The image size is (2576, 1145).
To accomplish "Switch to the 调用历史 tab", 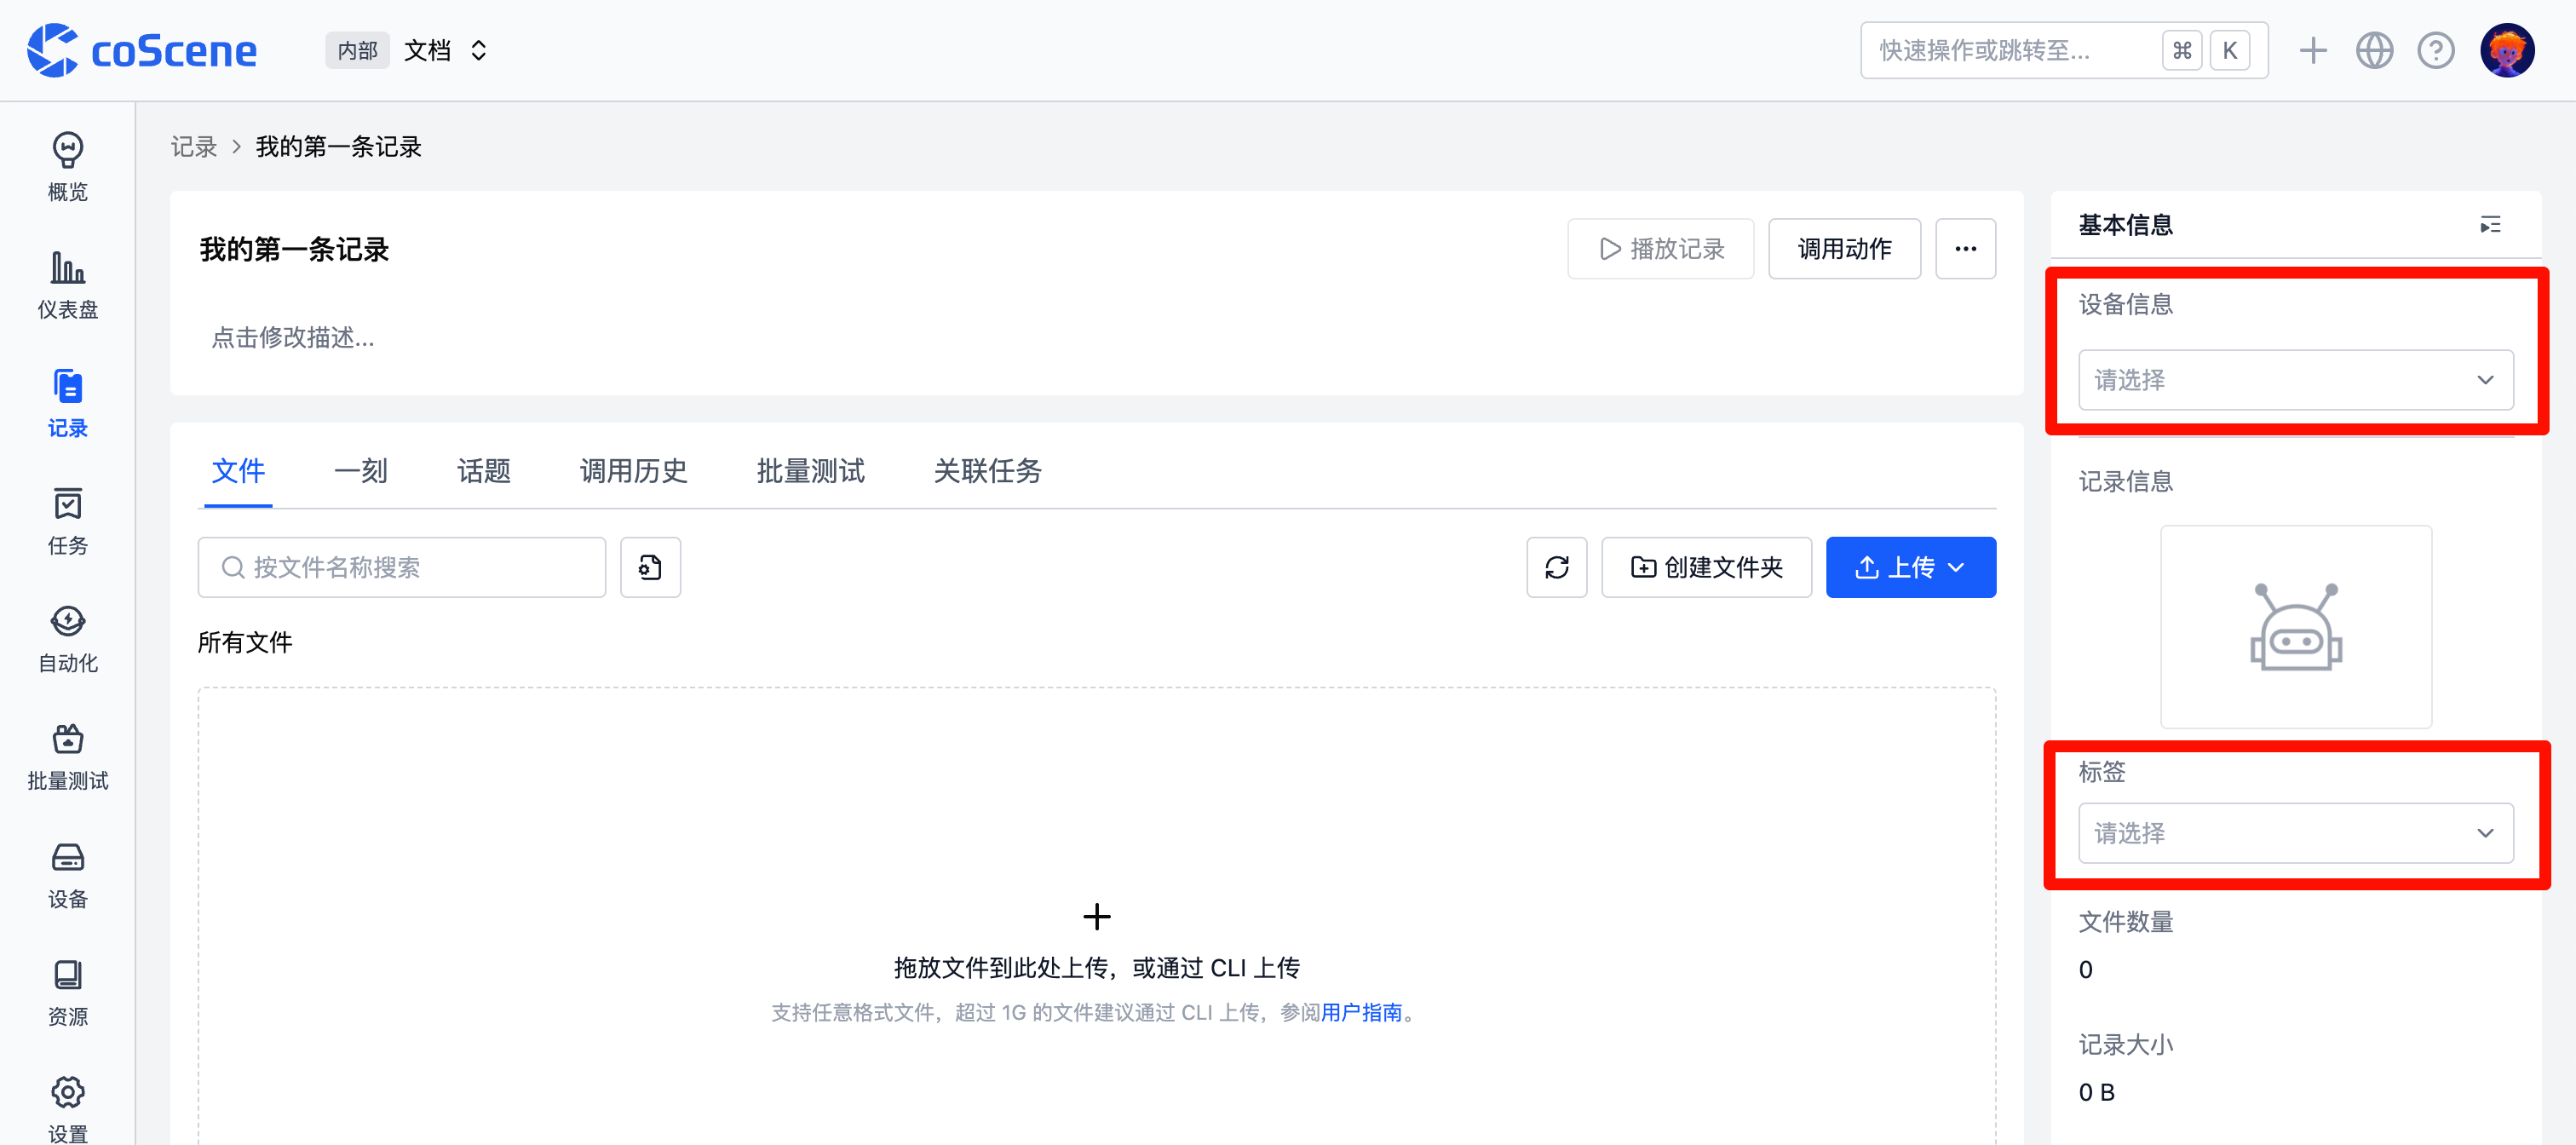I will [x=633, y=471].
